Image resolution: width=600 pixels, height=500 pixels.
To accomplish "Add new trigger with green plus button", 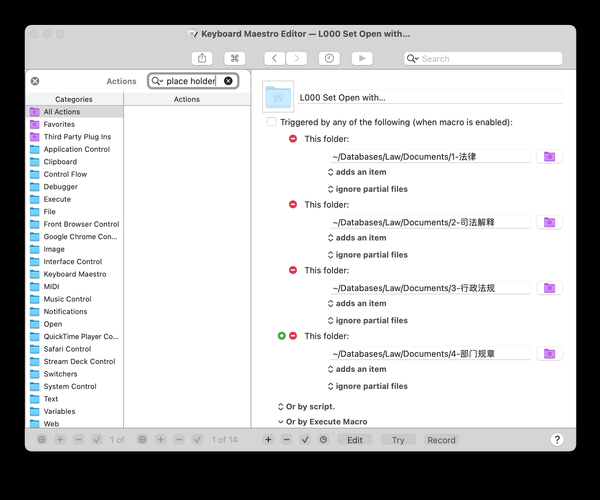I will pyautogui.click(x=282, y=336).
